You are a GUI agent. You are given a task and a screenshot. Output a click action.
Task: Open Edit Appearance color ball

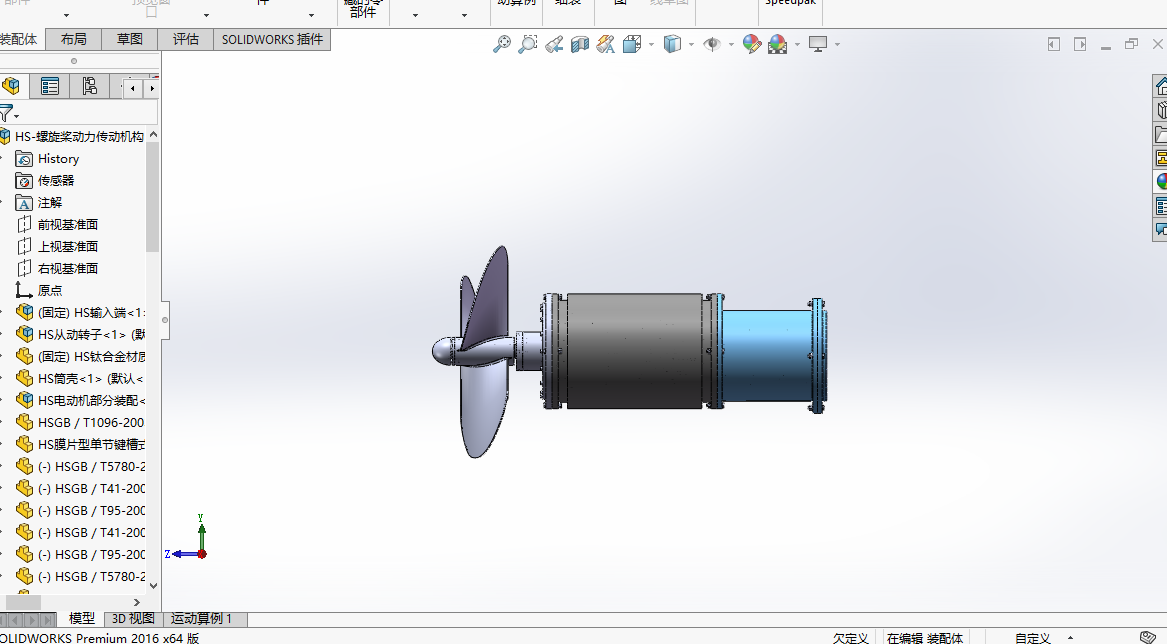[752, 44]
